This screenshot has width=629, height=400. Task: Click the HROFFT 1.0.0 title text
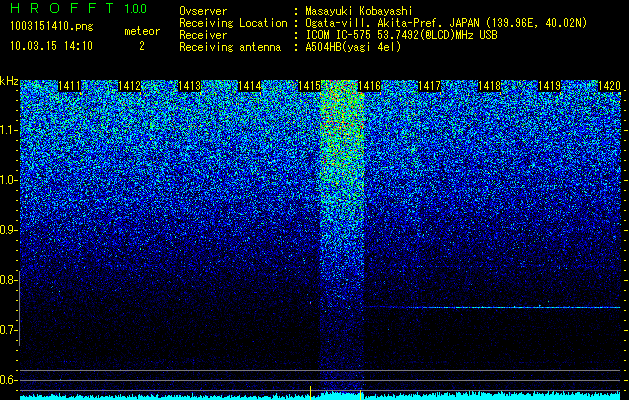(x=78, y=8)
